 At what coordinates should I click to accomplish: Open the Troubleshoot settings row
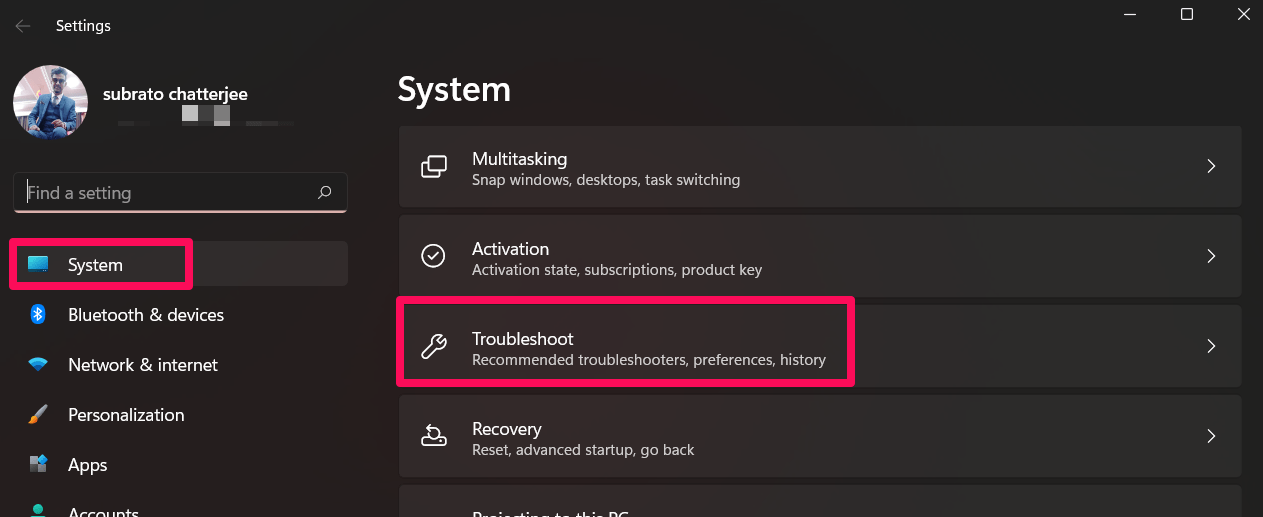tap(648, 347)
